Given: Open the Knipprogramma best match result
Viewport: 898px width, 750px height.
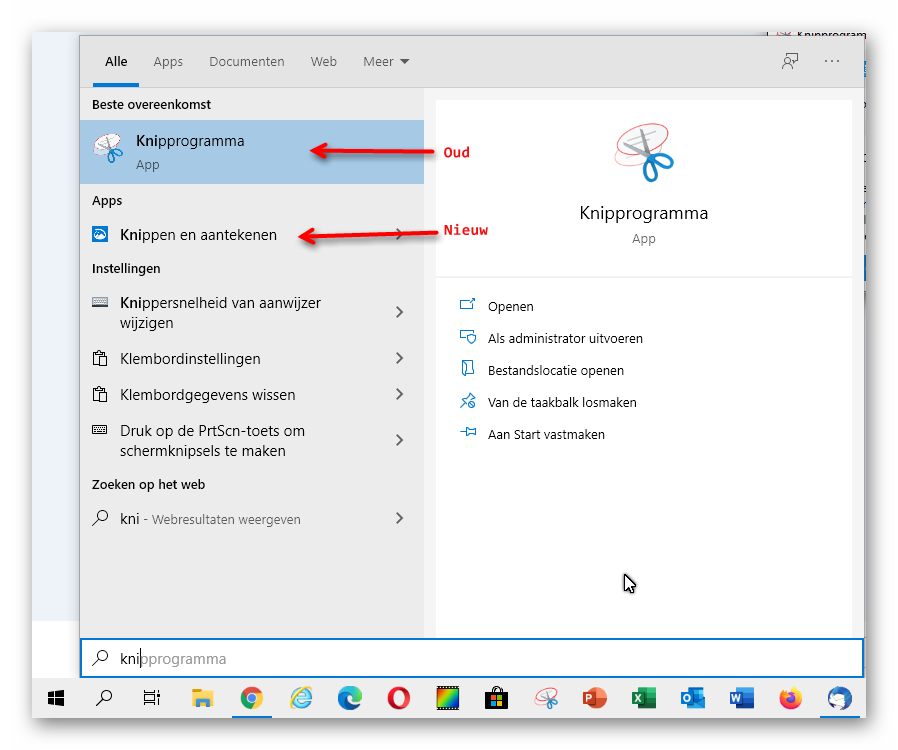Looking at the screenshot, I should pos(190,151).
